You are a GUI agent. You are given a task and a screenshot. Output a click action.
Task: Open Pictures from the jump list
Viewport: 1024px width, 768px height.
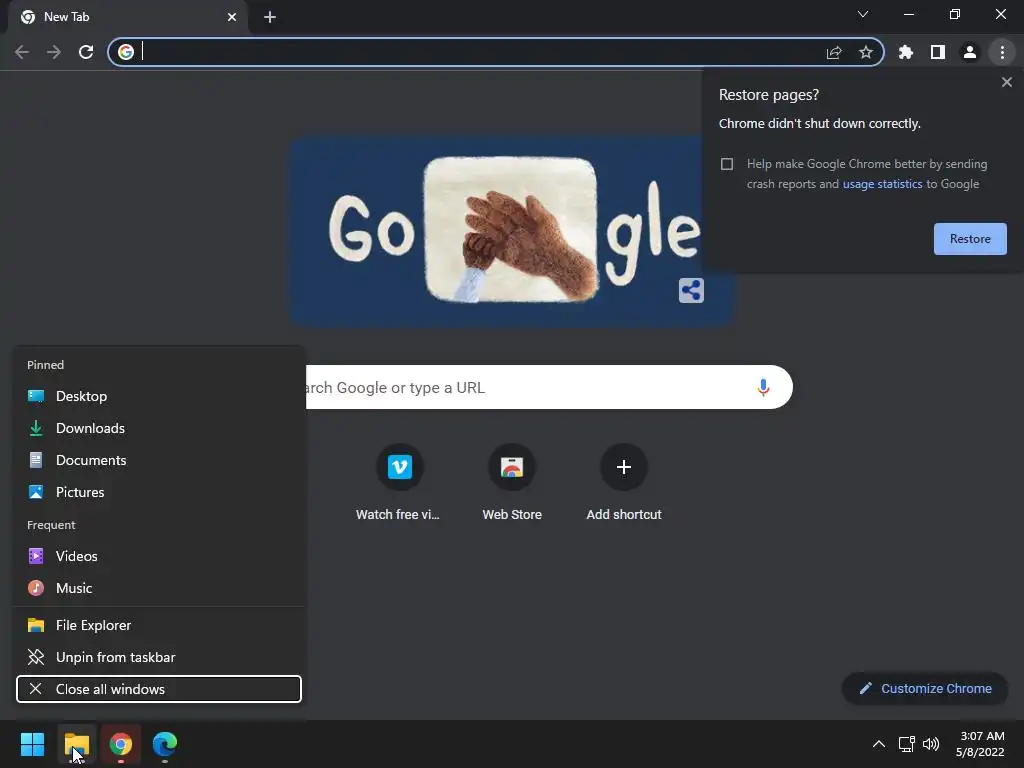[159, 492]
